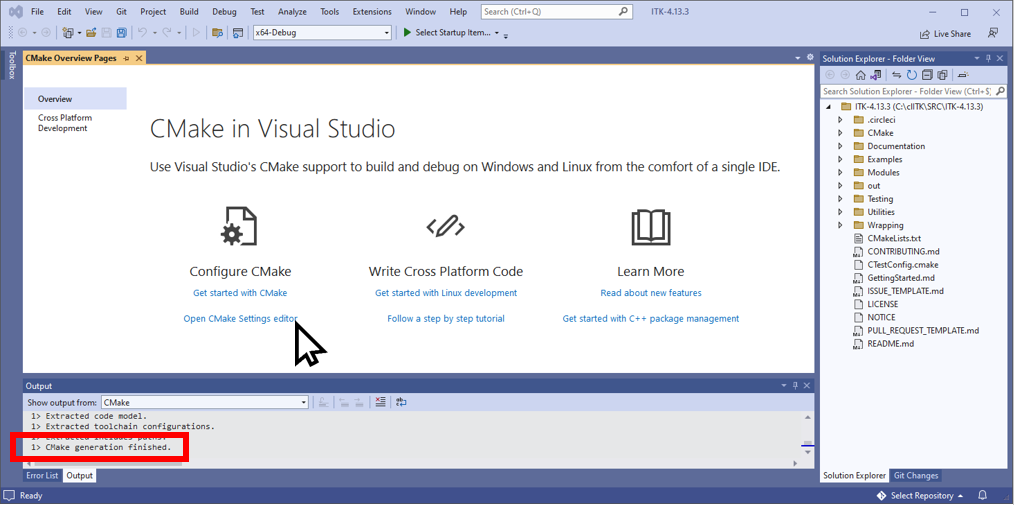Click the sync arrows icon in Solution Explorer
1014x505 pixels.
click(897, 75)
